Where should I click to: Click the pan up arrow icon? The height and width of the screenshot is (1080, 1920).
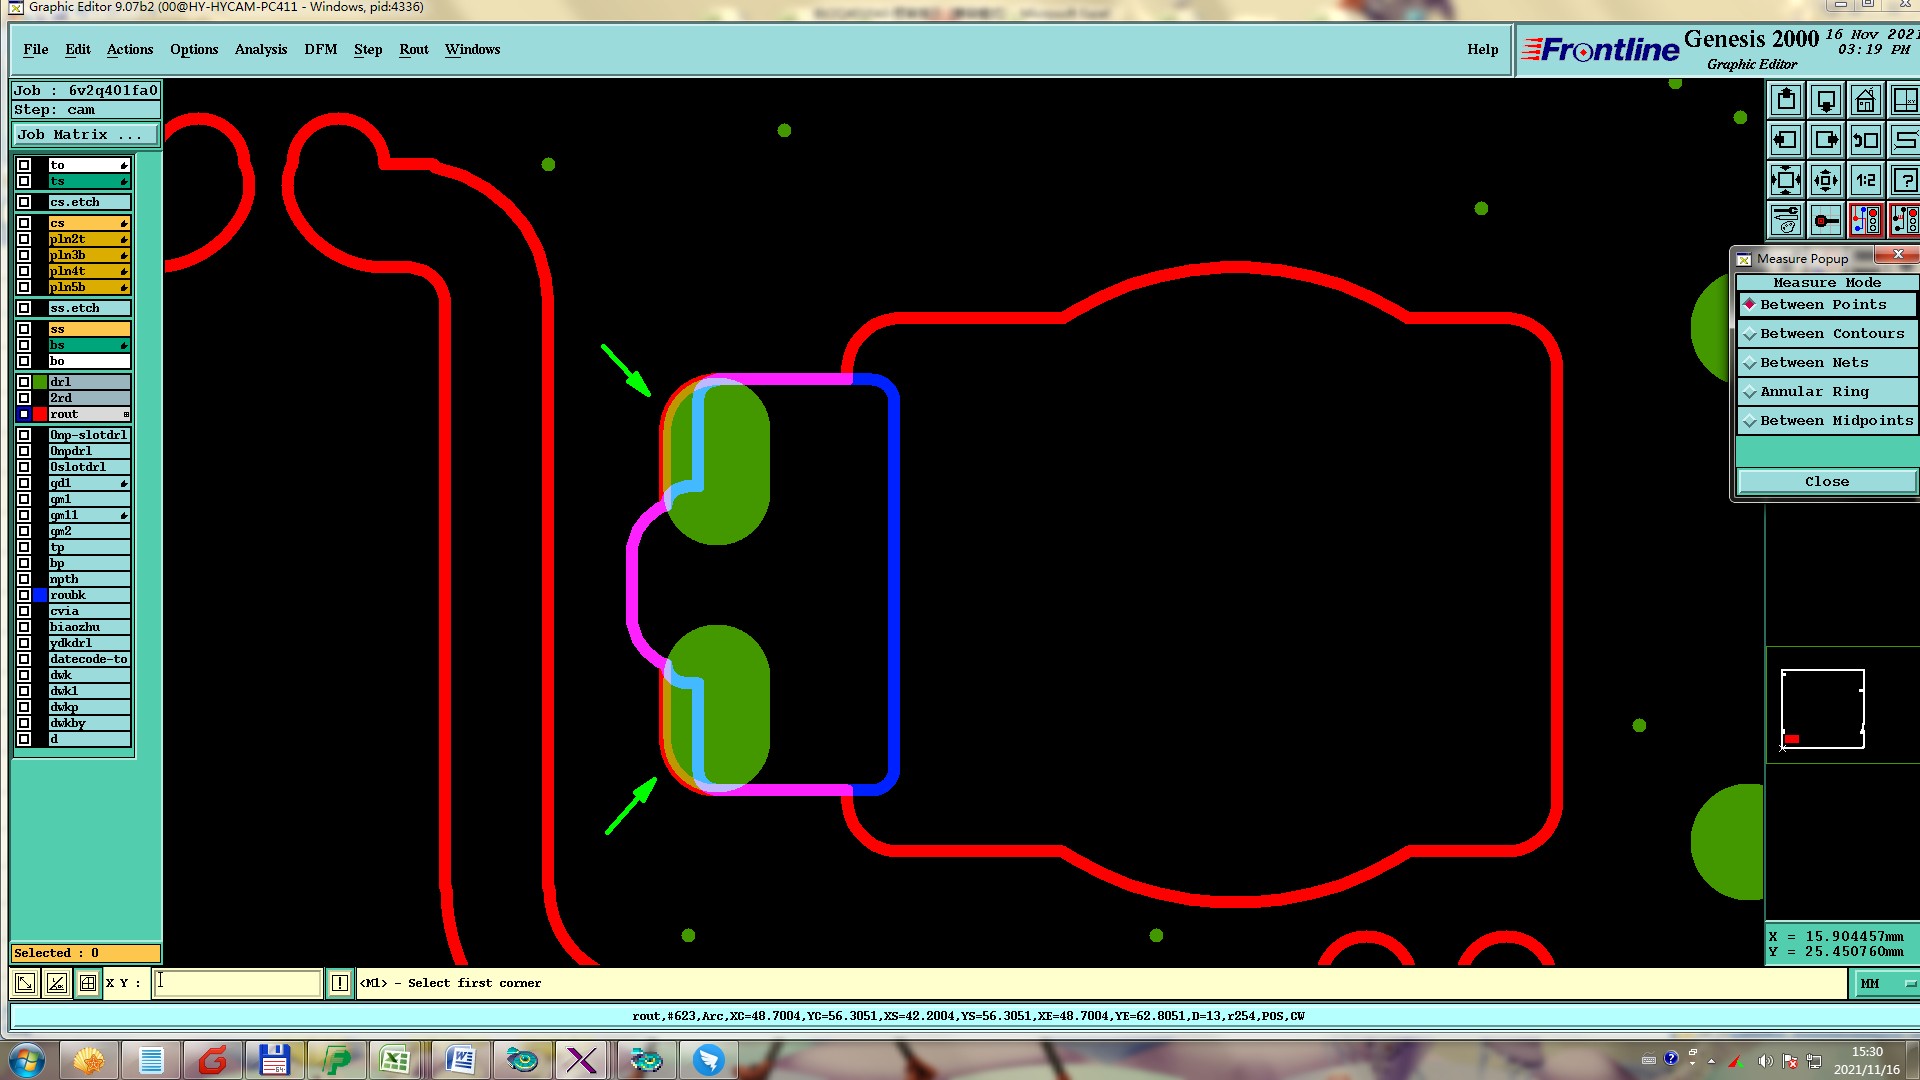click(x=1786, y=101)
